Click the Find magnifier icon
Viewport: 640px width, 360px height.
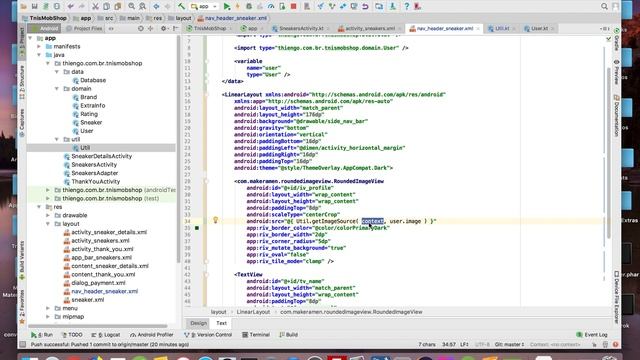pyautogui.click(x=131, y=7)
